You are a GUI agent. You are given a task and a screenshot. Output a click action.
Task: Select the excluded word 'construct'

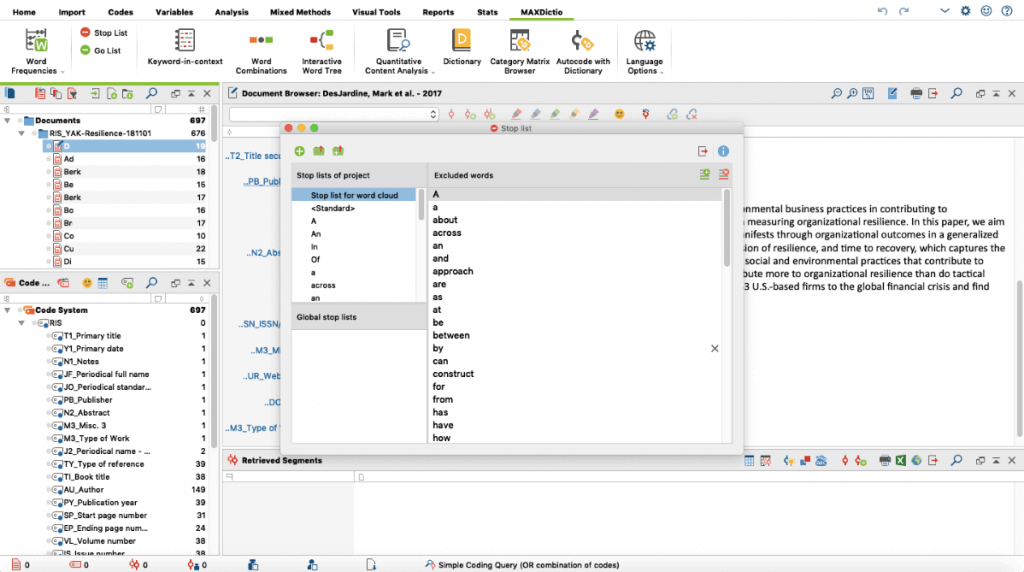453,374
